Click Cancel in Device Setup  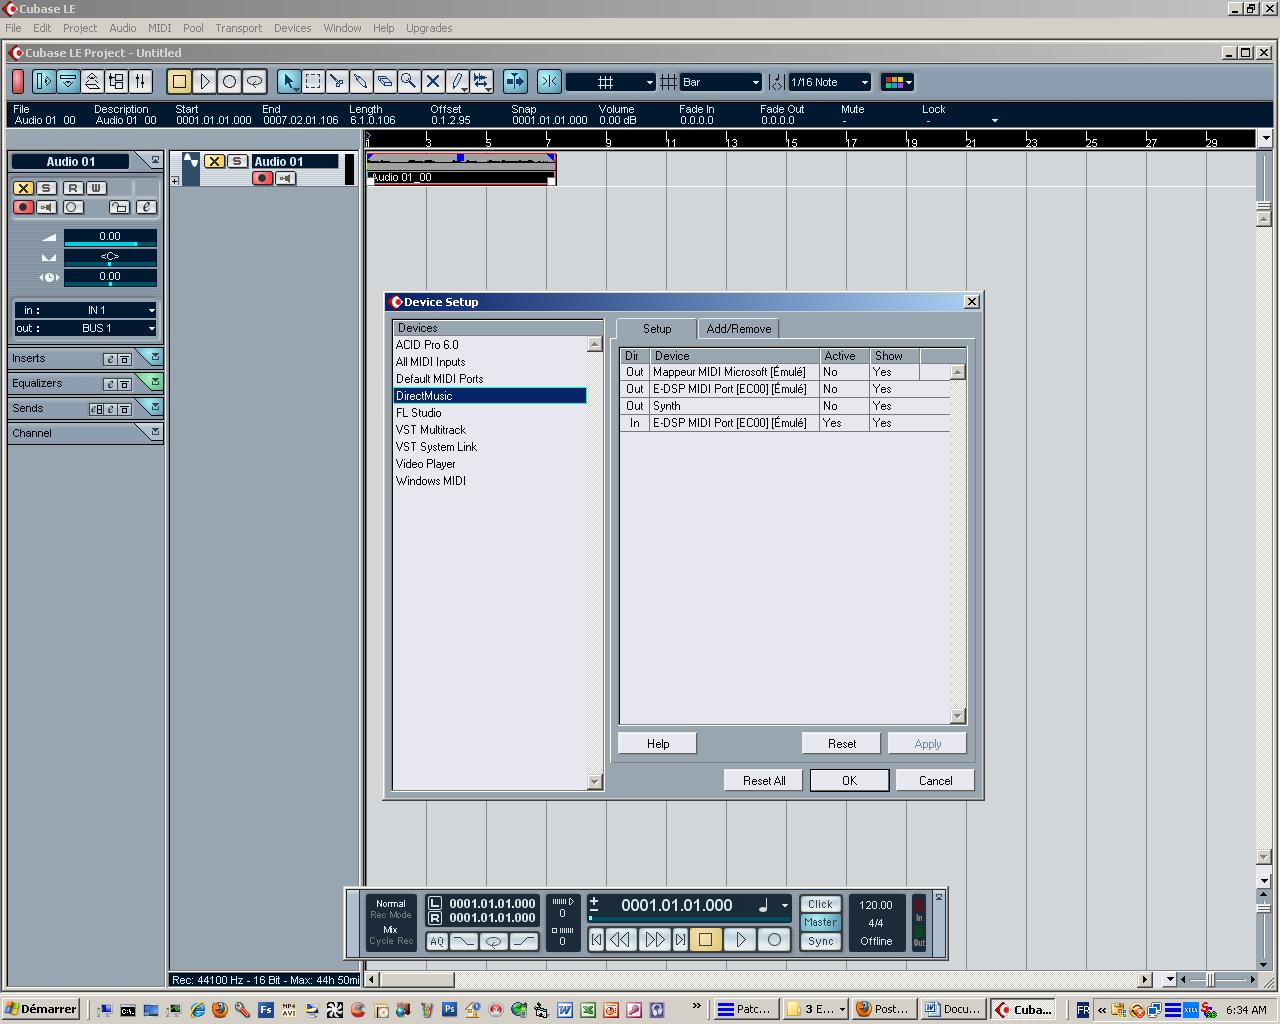[936, 781]
